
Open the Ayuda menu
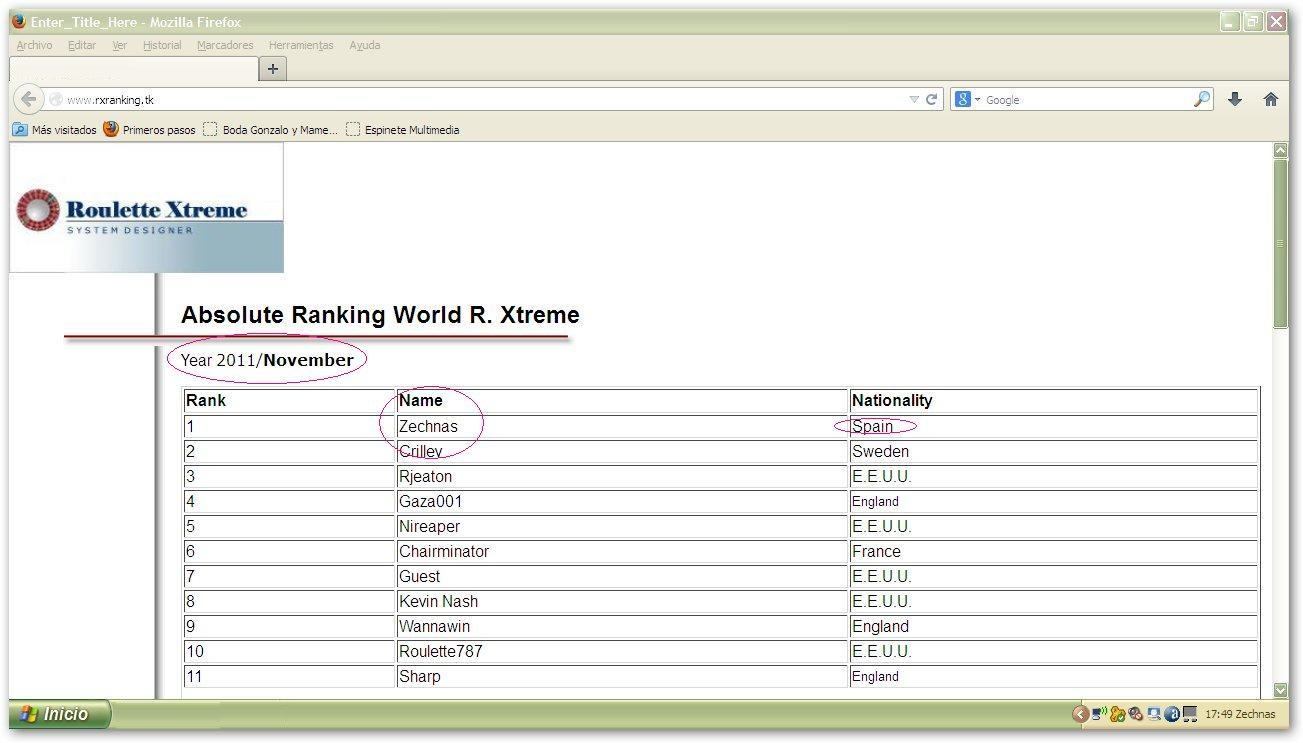pos(365,45)
